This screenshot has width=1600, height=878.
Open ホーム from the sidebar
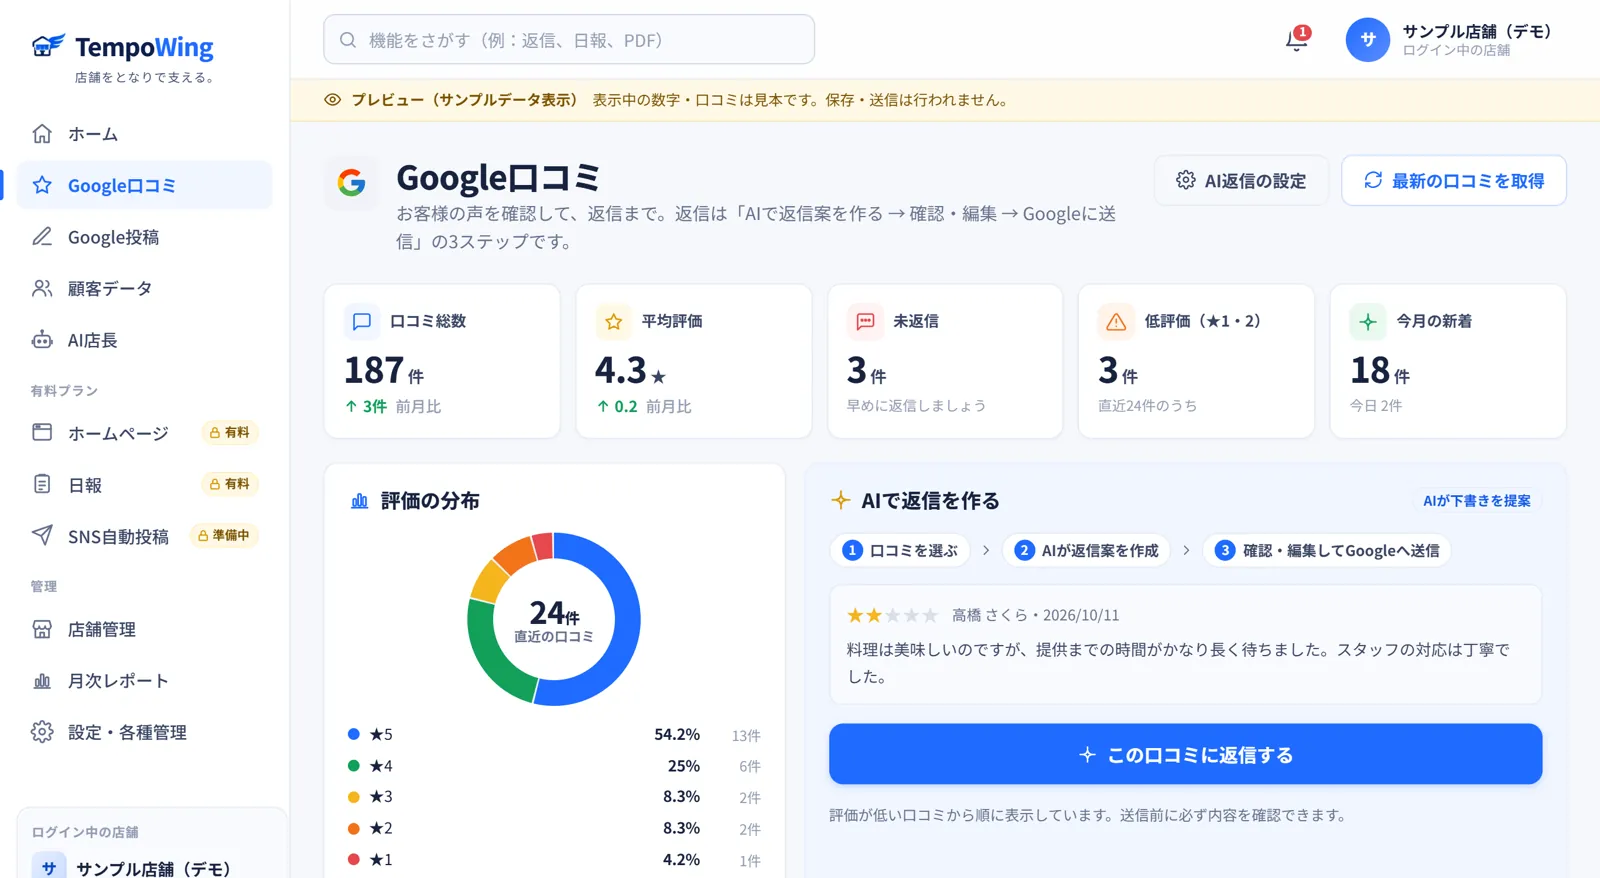coord(144,134)
